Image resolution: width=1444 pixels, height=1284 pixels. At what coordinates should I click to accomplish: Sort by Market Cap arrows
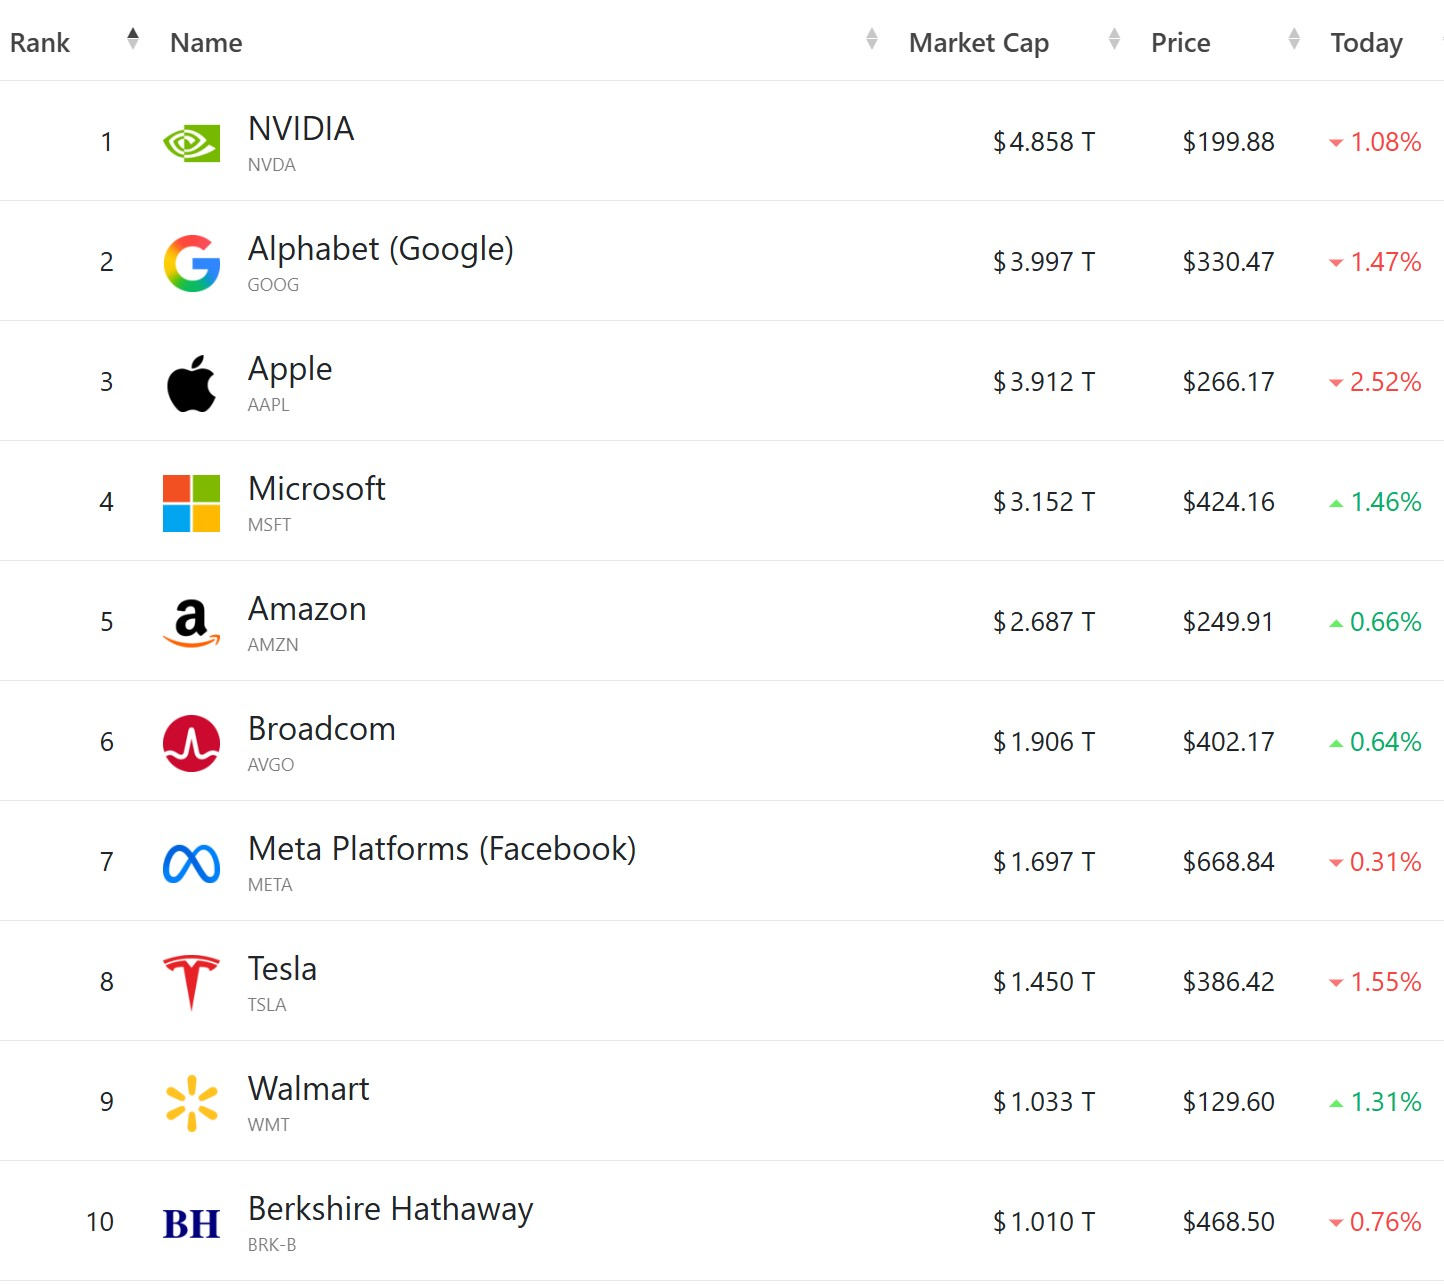(x=1114, y=40)
